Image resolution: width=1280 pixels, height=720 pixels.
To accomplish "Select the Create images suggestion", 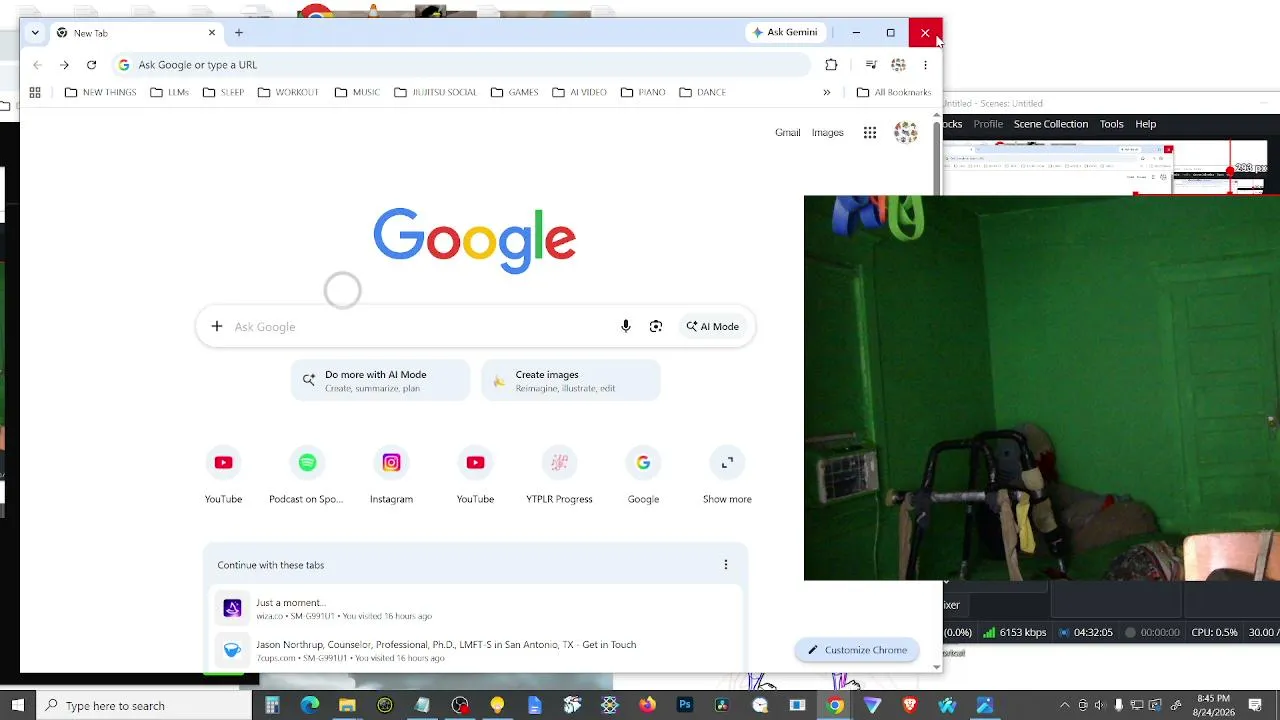I will point(571,381).
